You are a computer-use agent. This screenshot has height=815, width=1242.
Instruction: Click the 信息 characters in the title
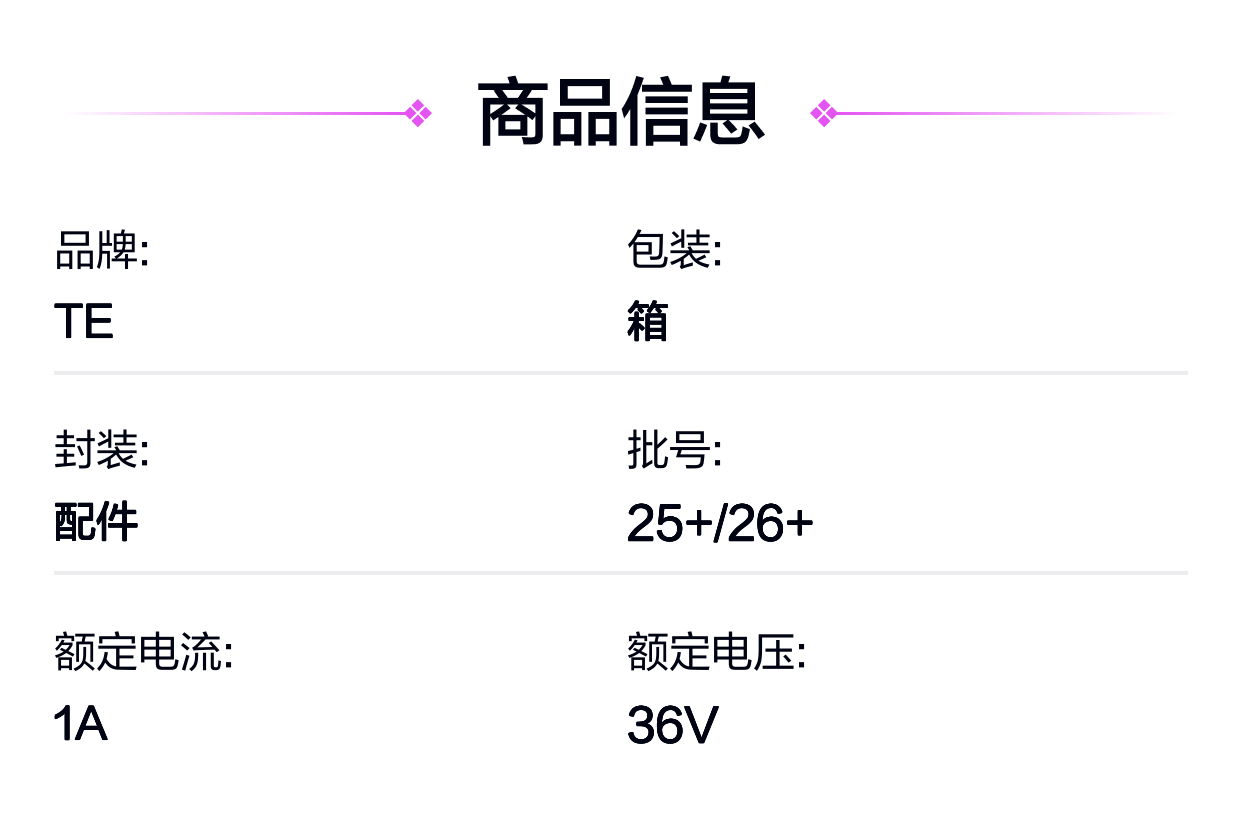(x=693, y=113)
